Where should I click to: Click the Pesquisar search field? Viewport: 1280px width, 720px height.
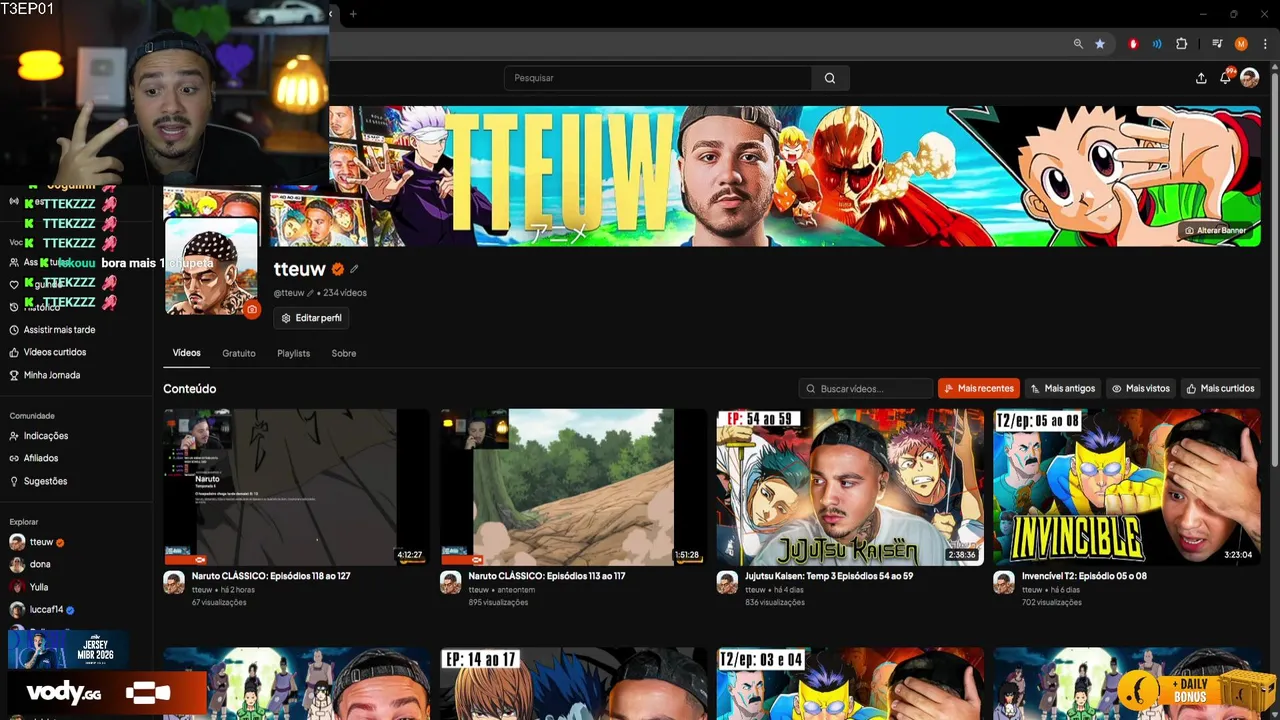(x=658, y=78)
